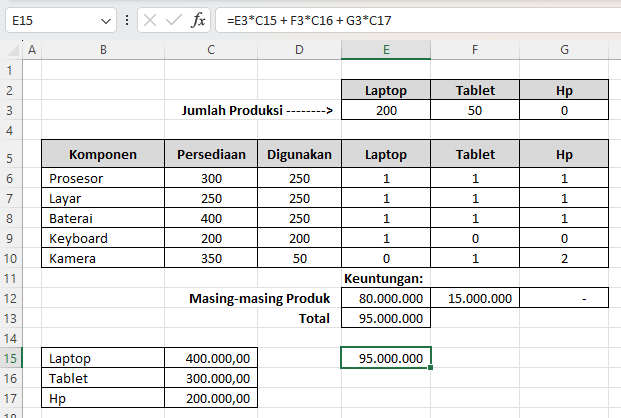This screenshot has width=621, height=418.
Task: Click the Total cell showing 95.000.000 in row 13
Action: click(385, 318)
